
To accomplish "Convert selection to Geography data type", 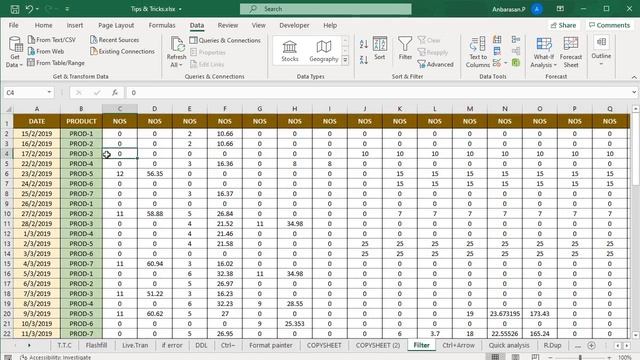I will pos(324,51).
